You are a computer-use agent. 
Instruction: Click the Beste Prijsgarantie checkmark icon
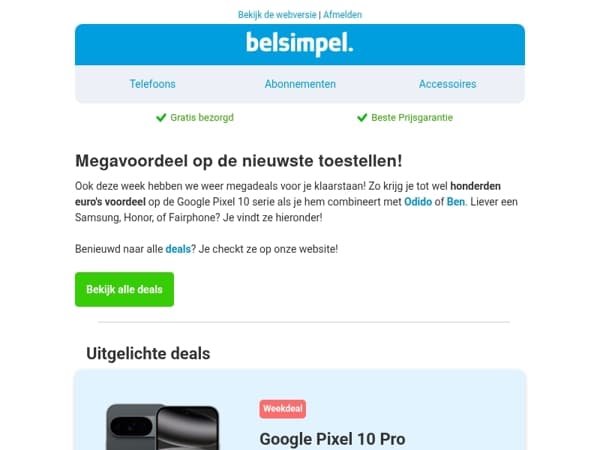[x=362, y=117]
